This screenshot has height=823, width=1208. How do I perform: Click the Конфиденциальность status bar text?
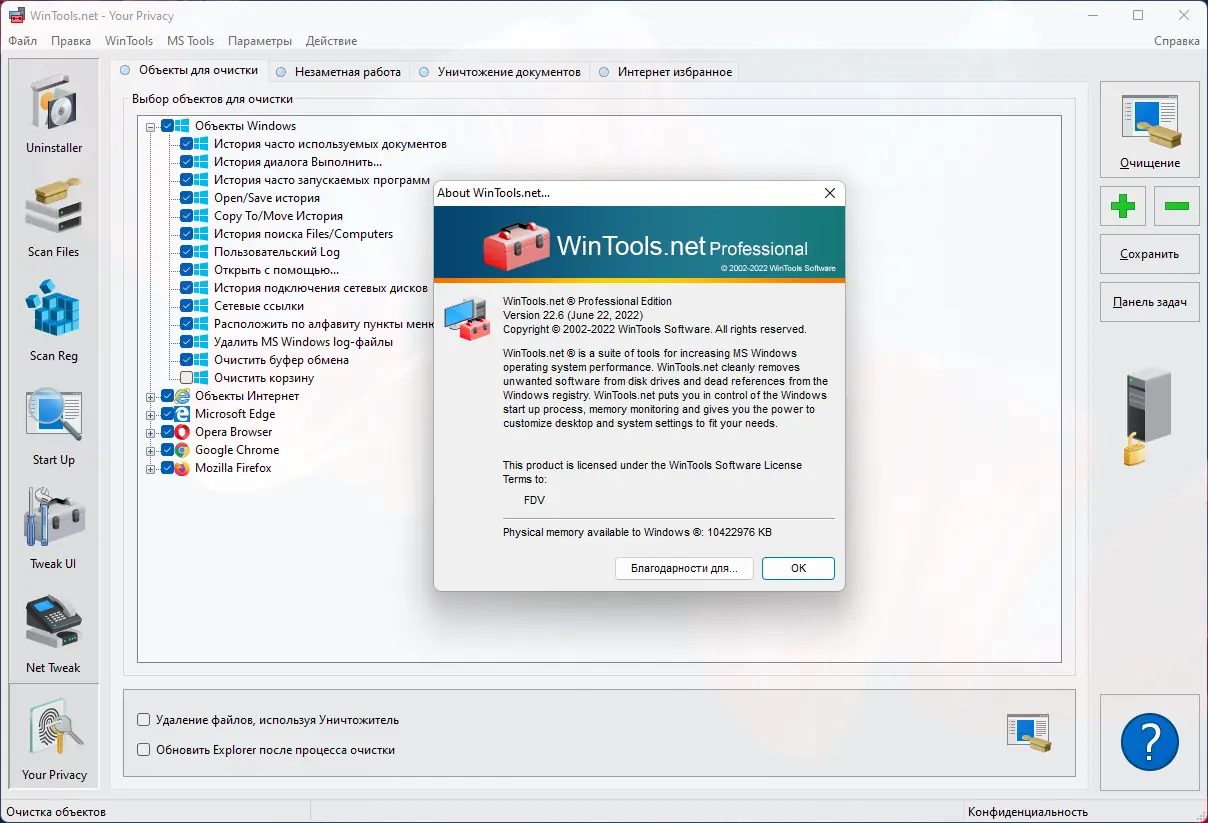(x=1027, y=812)
